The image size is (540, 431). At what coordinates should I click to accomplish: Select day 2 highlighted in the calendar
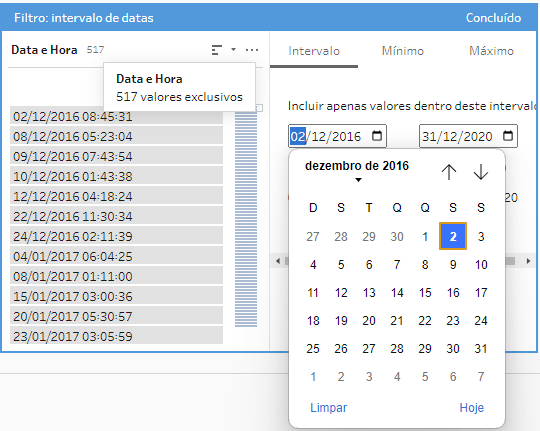453,236
